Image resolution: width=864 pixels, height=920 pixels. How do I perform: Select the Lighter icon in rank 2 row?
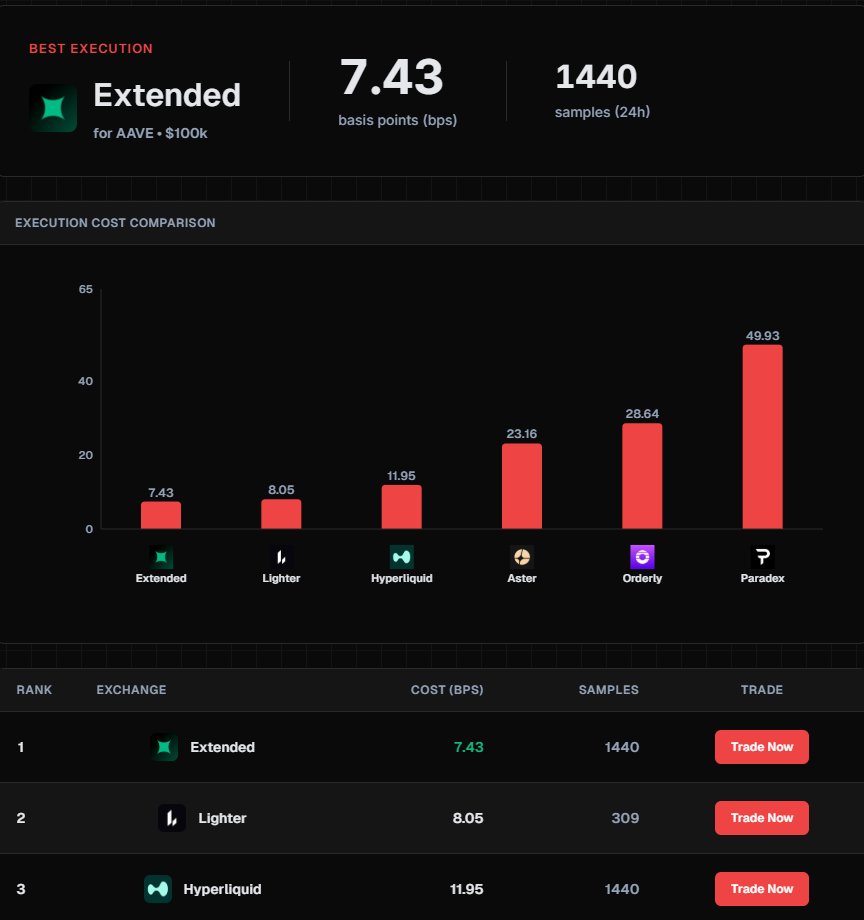click(172, 817)
